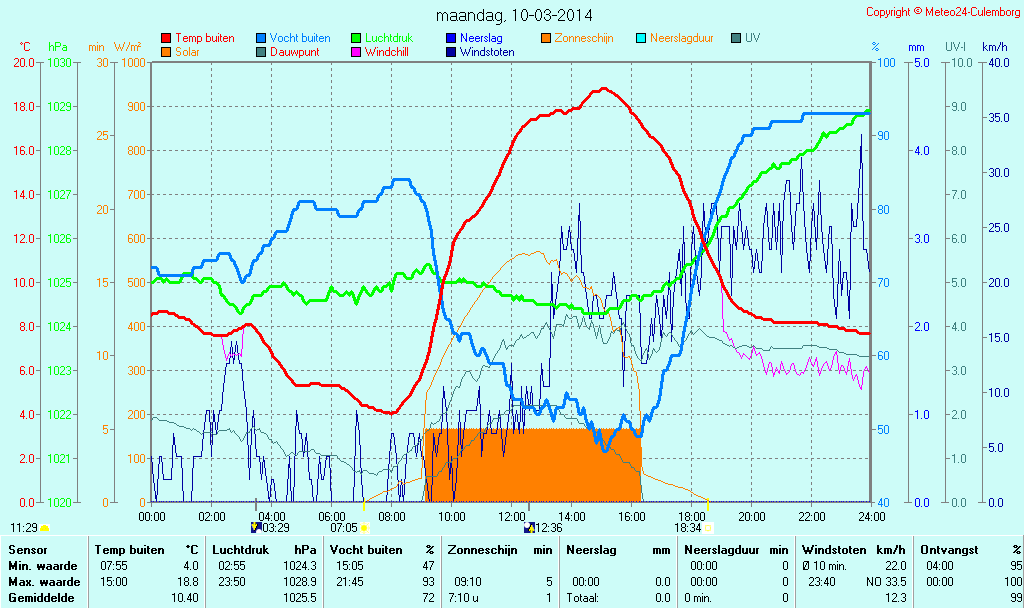Click the red Temp buiten legend swatch
Image resolution: width=1026 pixels, height=608 pixels.
[166, 38]
